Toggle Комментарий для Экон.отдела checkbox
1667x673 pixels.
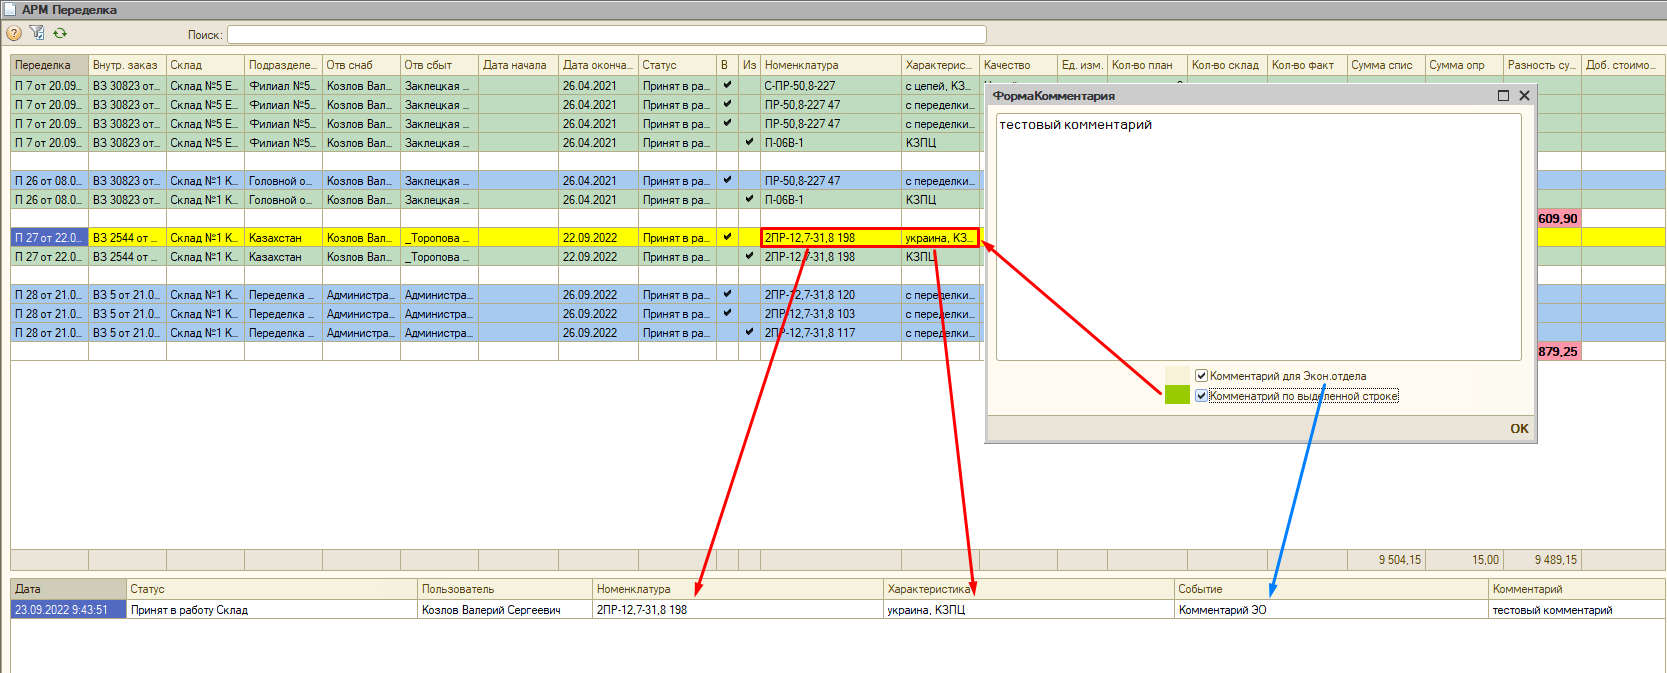click(1201, 376)
